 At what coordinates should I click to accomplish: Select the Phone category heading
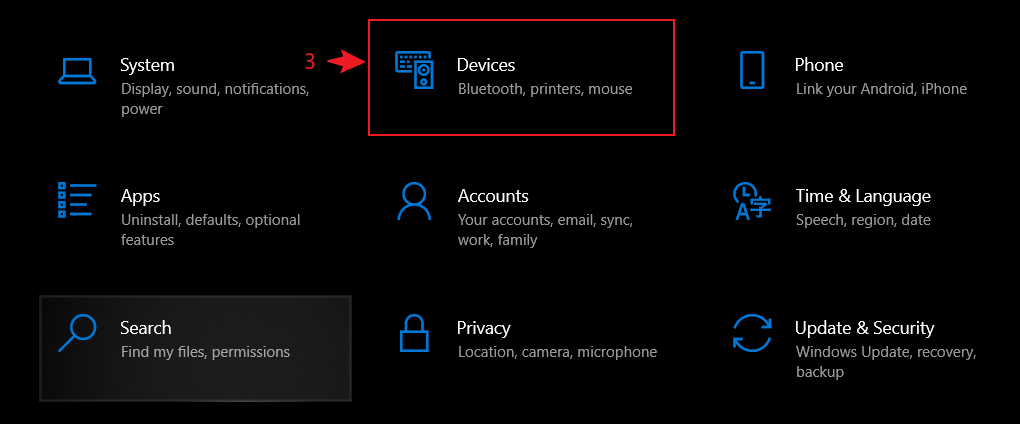click(x=819, y=65)
